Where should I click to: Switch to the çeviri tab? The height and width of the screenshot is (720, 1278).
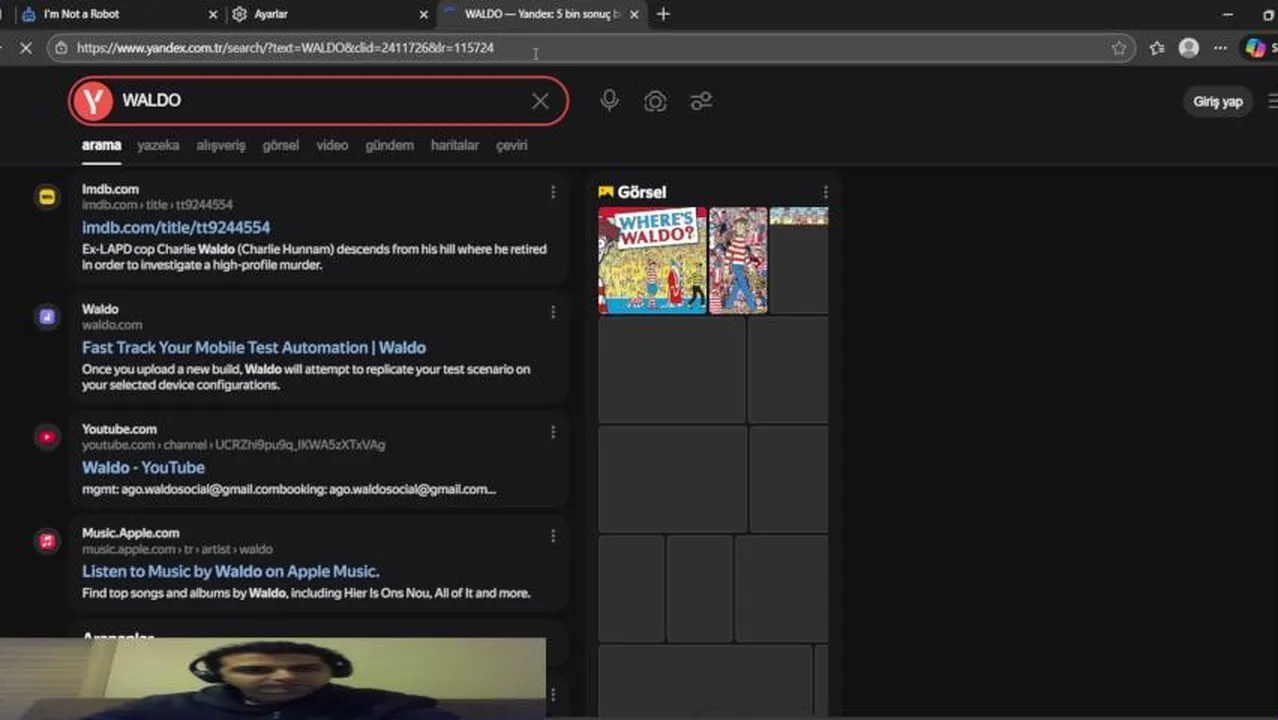point(511,145)
